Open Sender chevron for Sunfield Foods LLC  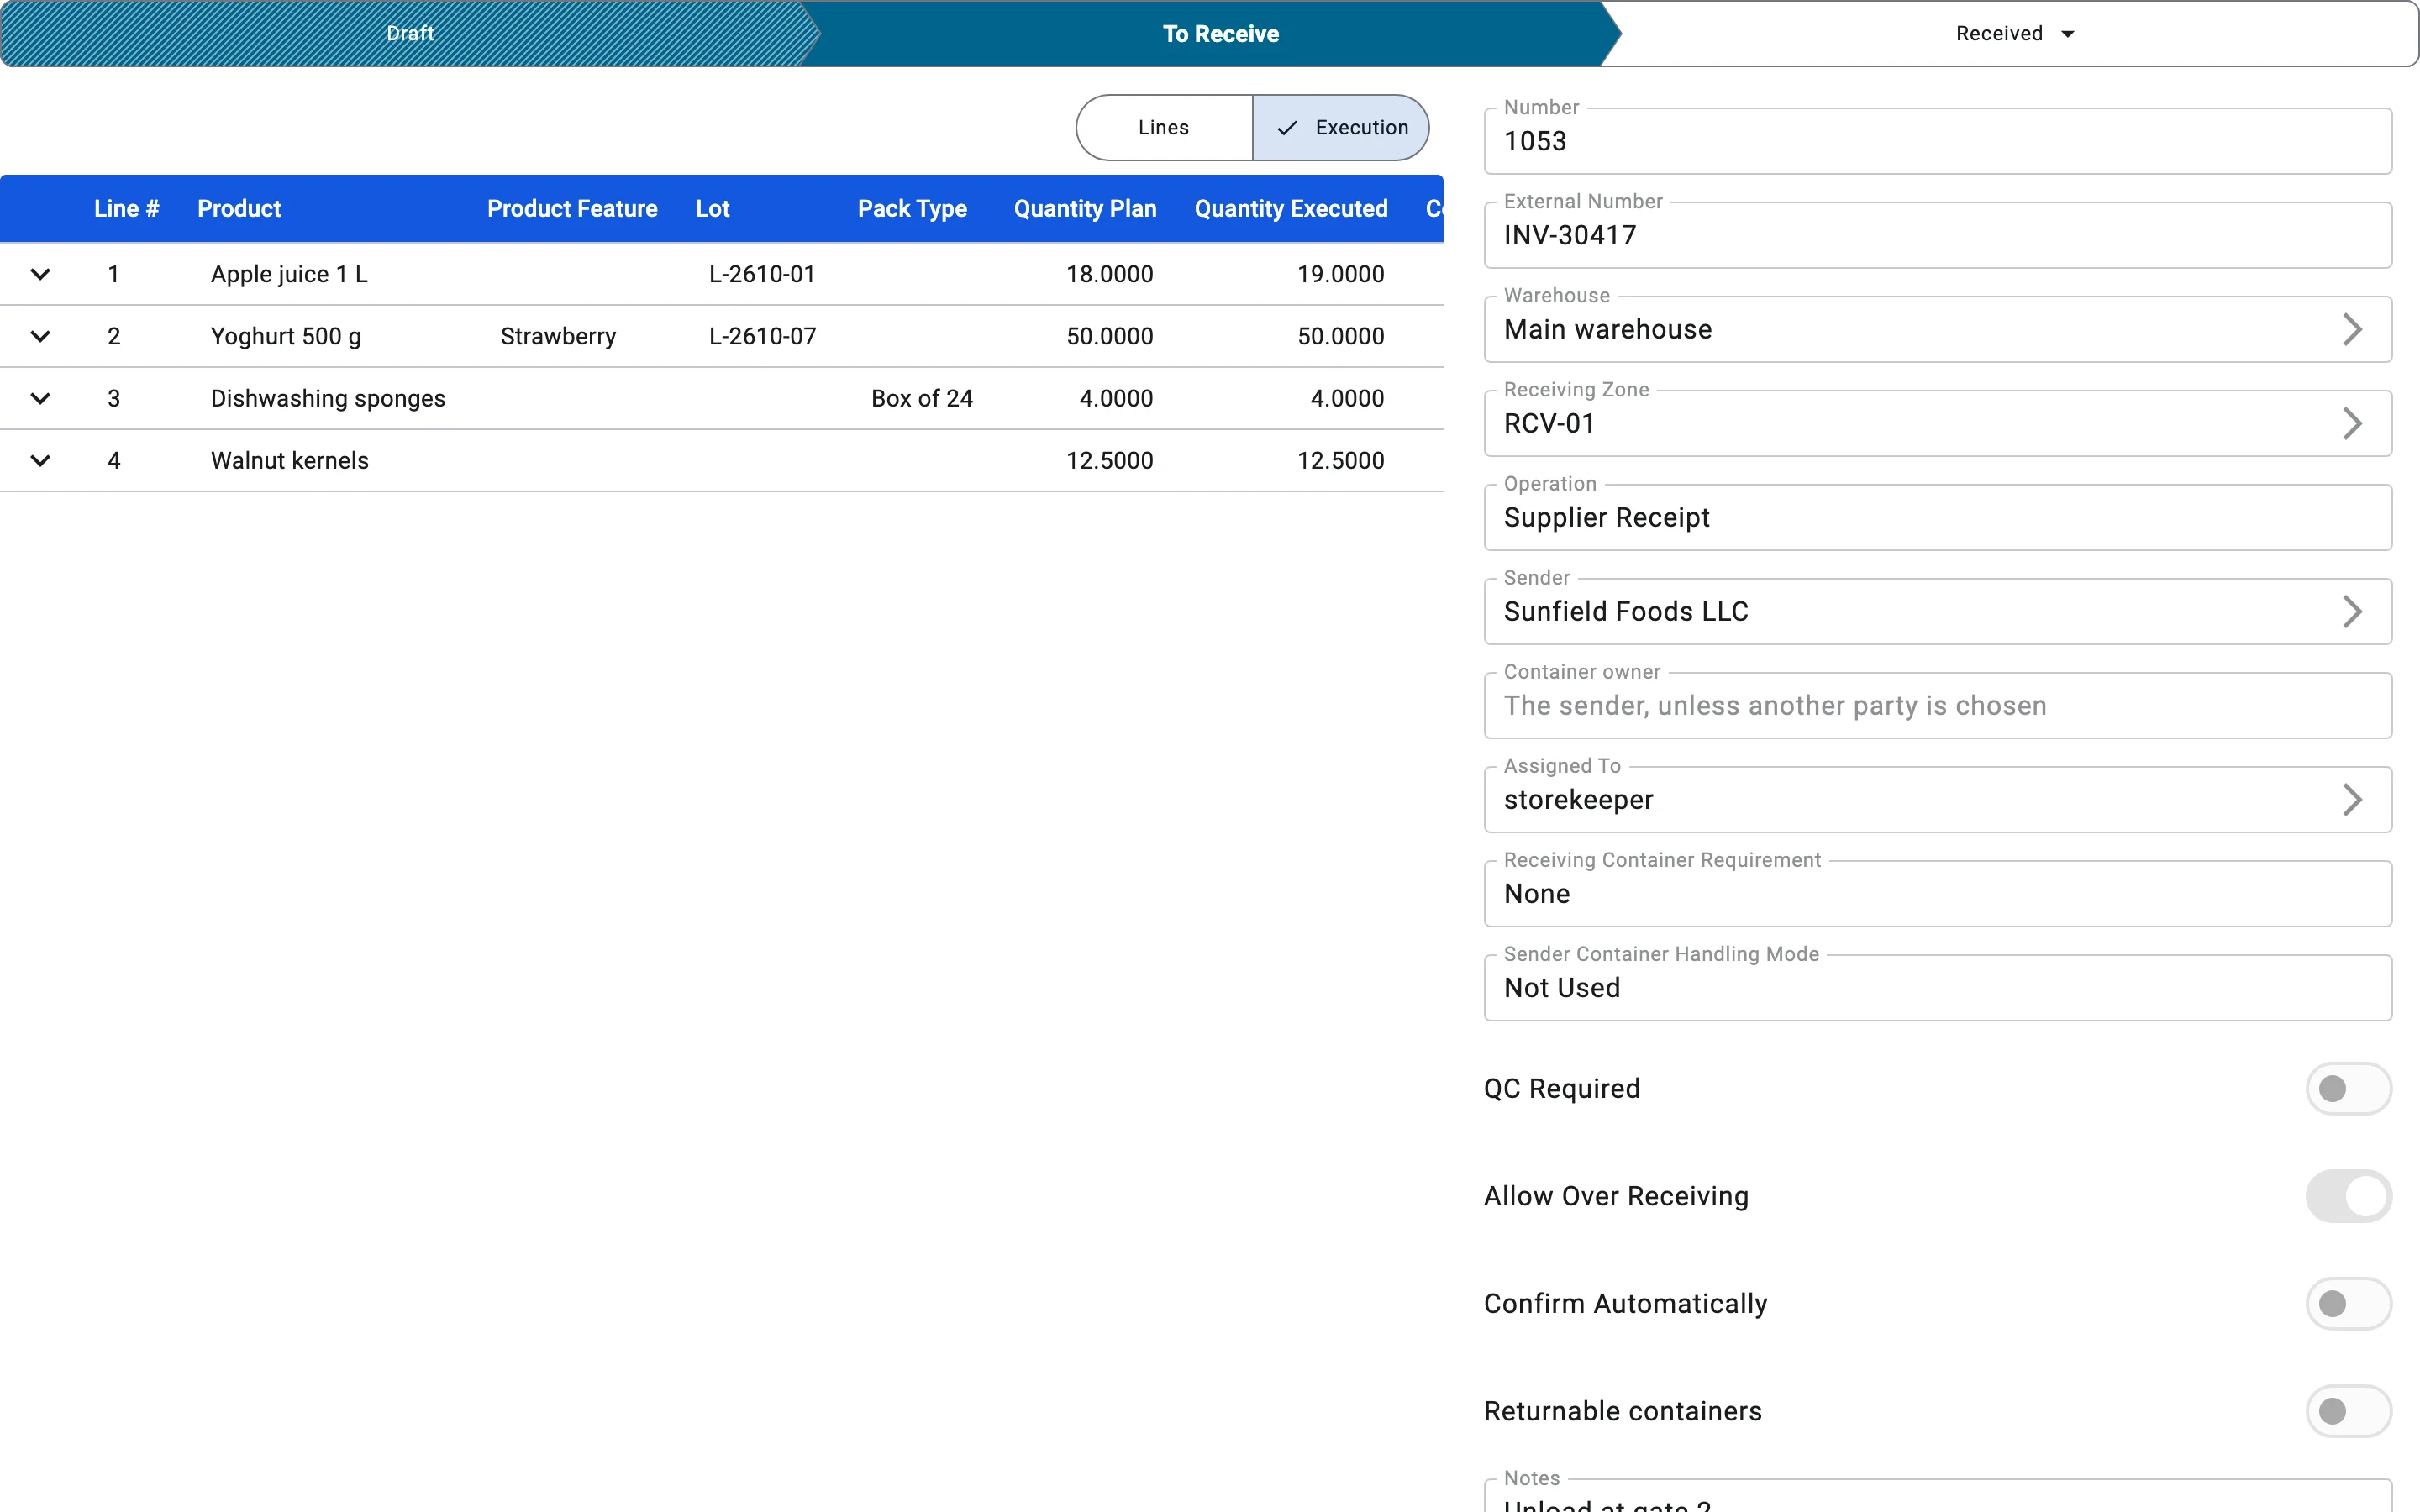coord(2352,611)
